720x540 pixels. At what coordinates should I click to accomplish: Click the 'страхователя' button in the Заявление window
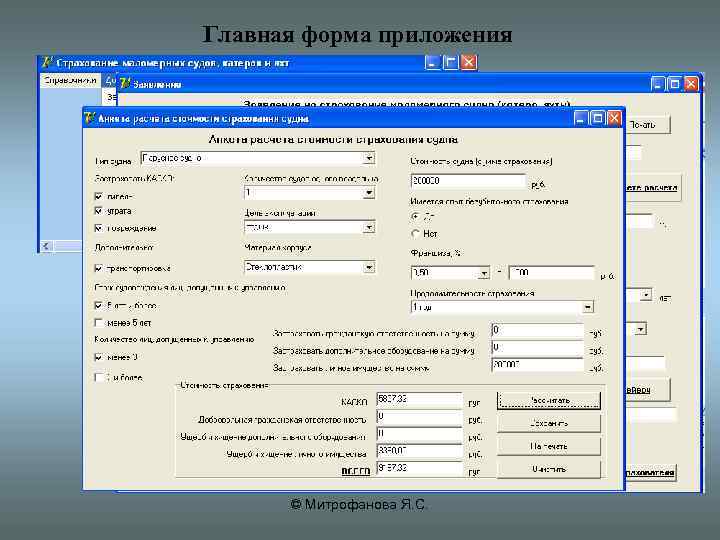pos(650,472)
